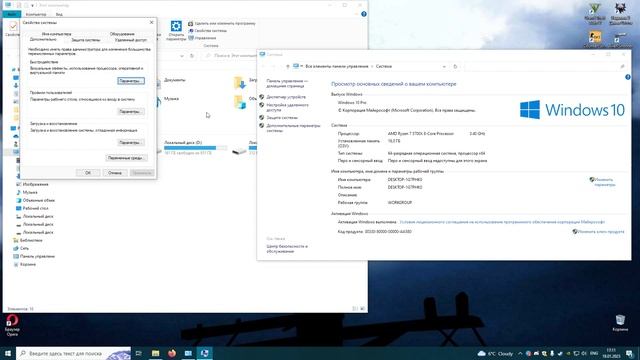Open File Explorer taskbar icon
This screenshot has width=640, height=360.
pyautogui.click(x=156, y=353)
